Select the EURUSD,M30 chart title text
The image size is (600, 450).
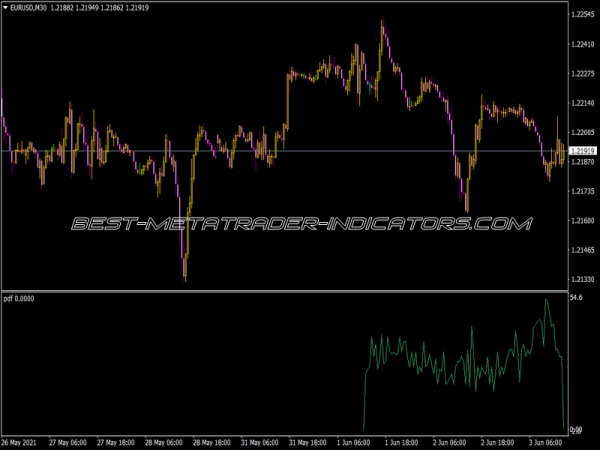point(28,8)
